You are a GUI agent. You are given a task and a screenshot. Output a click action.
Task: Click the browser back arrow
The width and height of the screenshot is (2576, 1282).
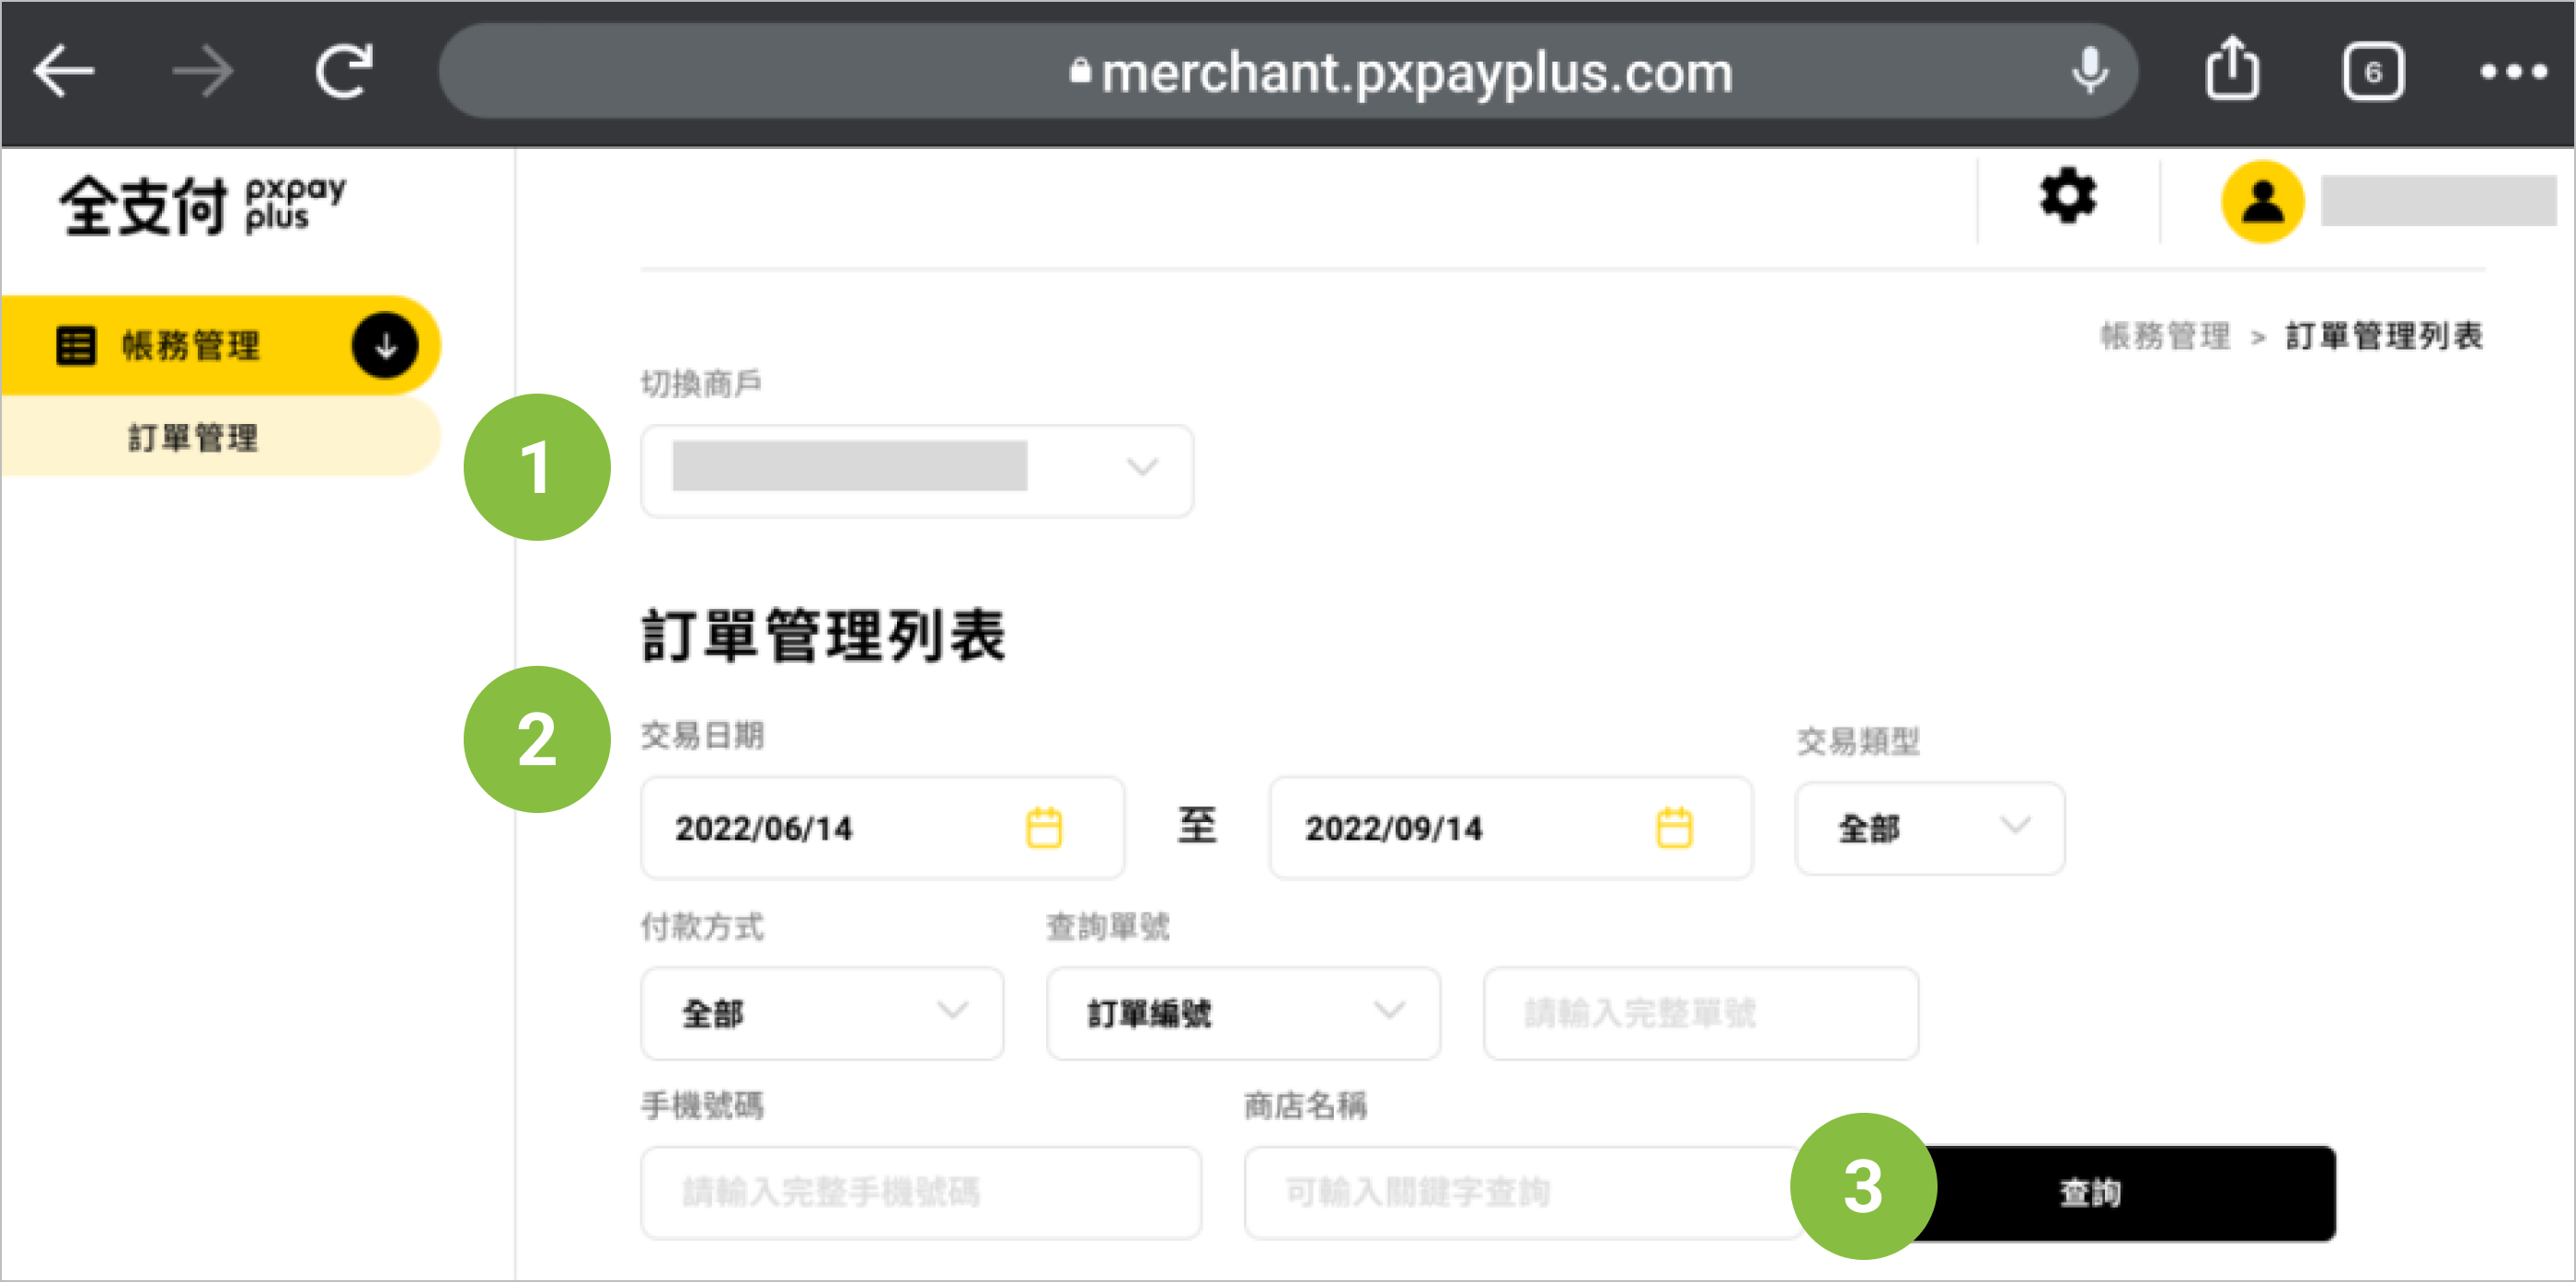[x=64, y=72]
